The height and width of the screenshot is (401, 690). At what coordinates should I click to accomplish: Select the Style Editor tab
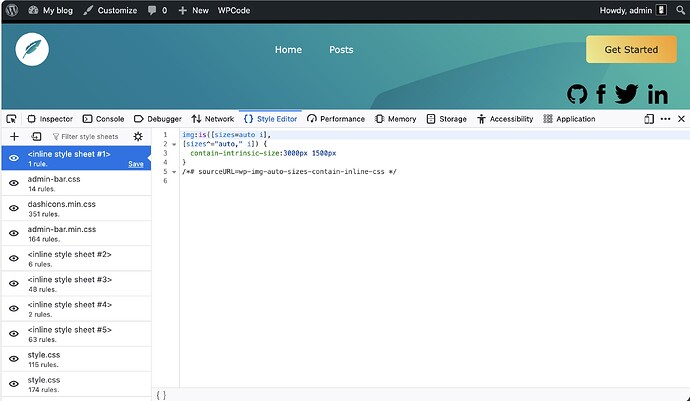(x=270, y=119)
